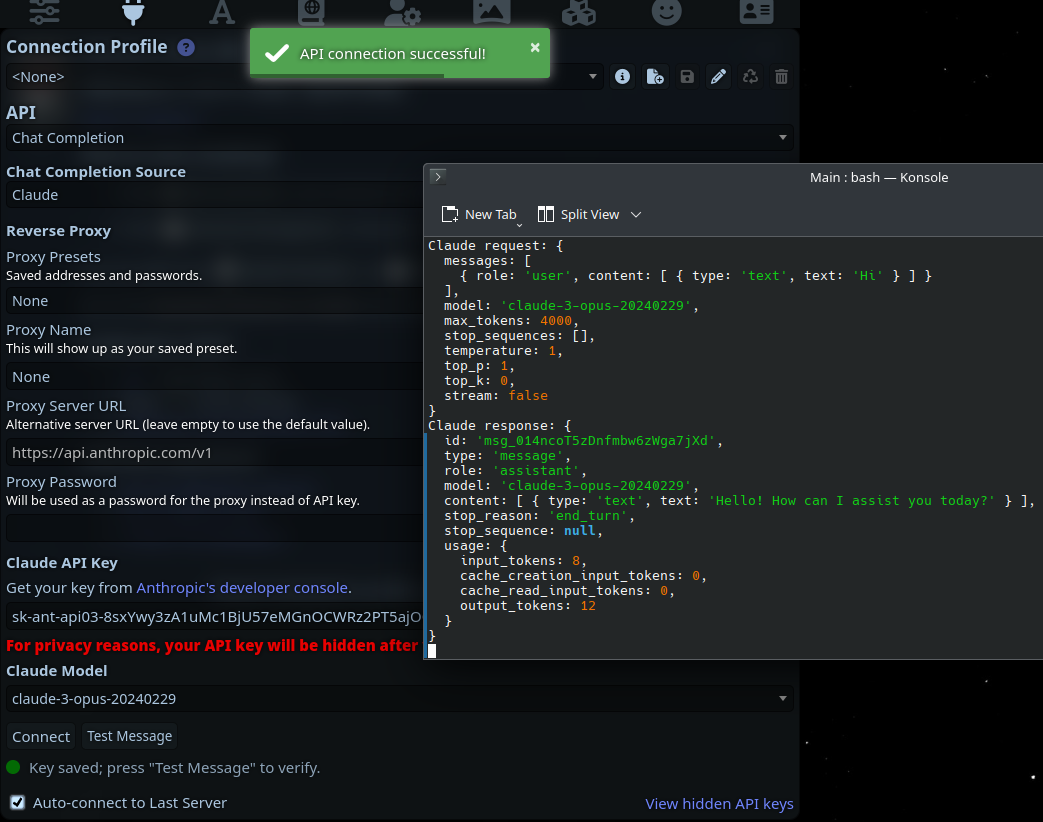Open Proxy Presets None dropdown
The height and width of the screenshot is (822, 1043).
[x=214, y=301]
